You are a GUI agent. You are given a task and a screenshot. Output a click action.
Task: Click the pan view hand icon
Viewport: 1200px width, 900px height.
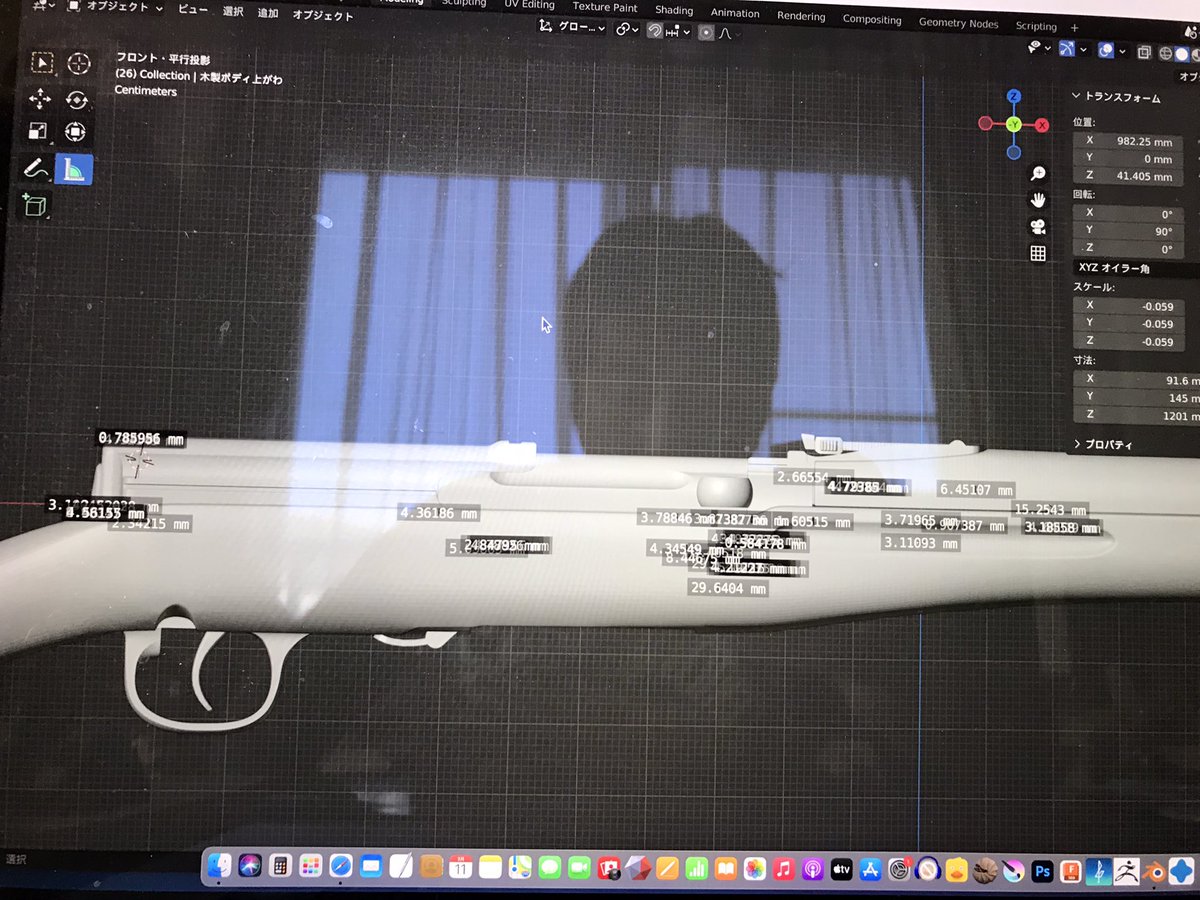tap(1038, 200)
